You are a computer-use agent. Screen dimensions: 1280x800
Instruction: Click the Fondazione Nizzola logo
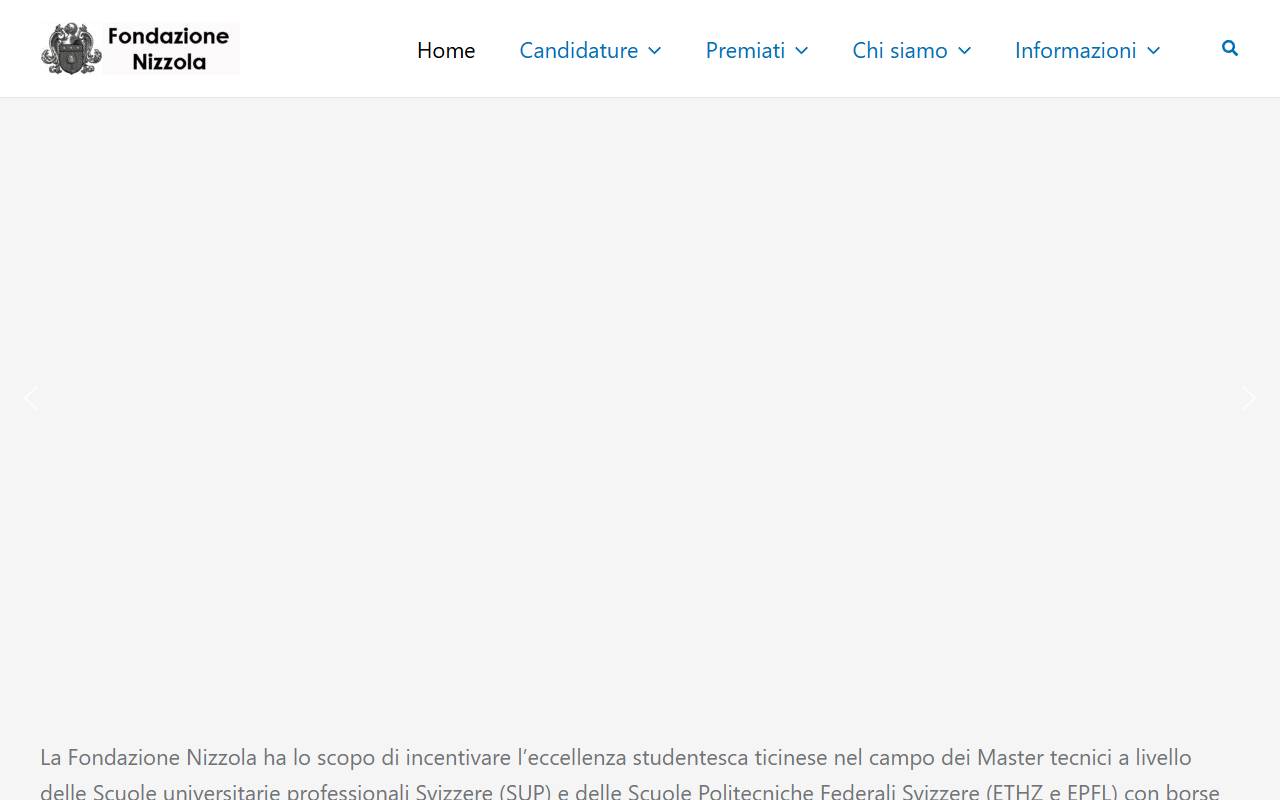pyautogui.click(x=140, y=48)
